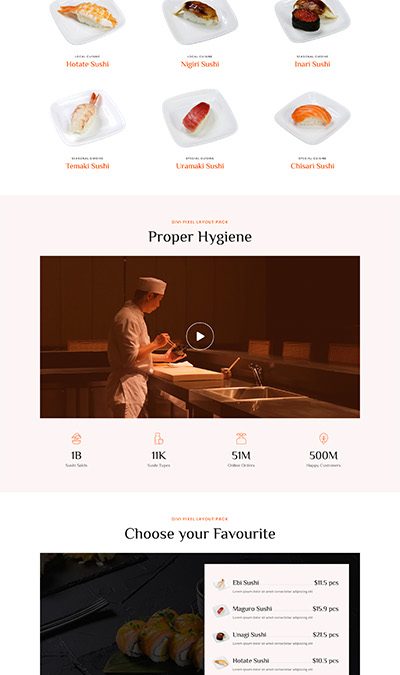Image resolution: width=400 pixels, height=675 pixels.
Task: Play the Proper Hygiene video
Action: (200, 336)
